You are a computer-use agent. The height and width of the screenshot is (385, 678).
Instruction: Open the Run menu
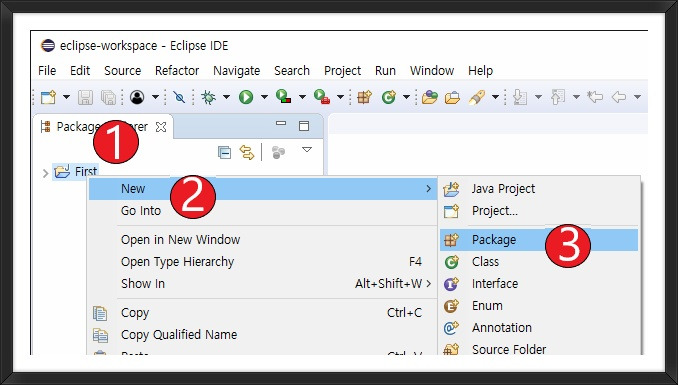click(385, 71)
